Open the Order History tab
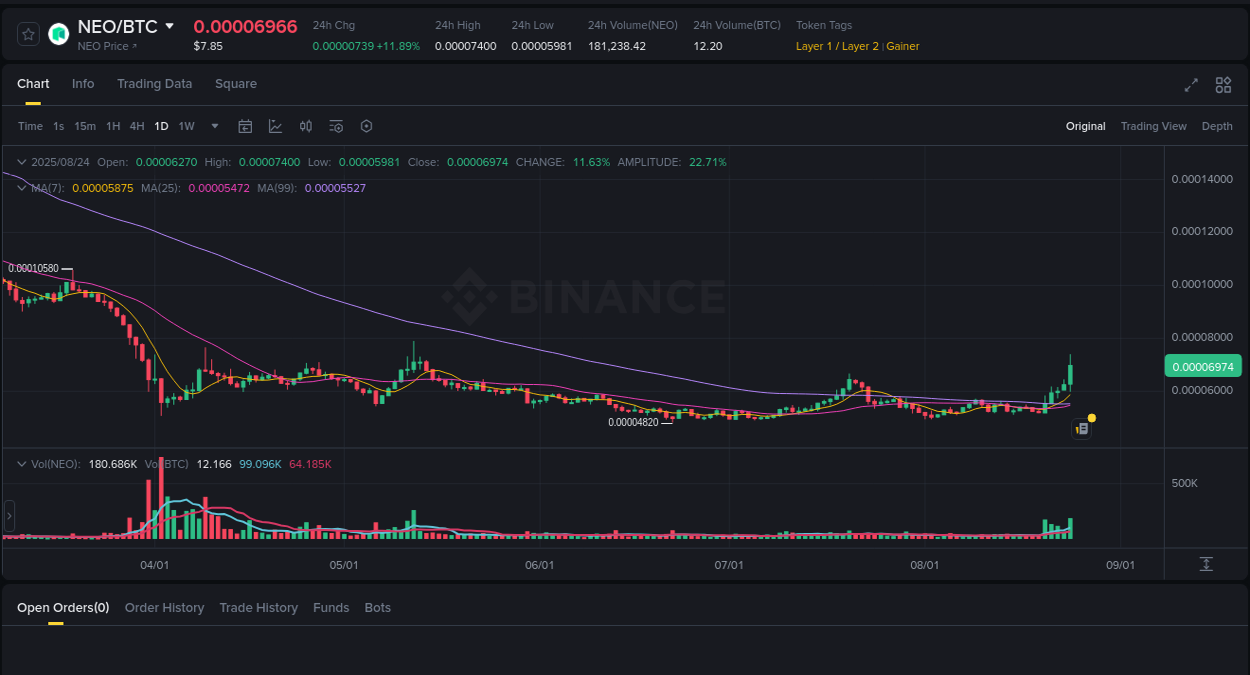 pos(164,607)
